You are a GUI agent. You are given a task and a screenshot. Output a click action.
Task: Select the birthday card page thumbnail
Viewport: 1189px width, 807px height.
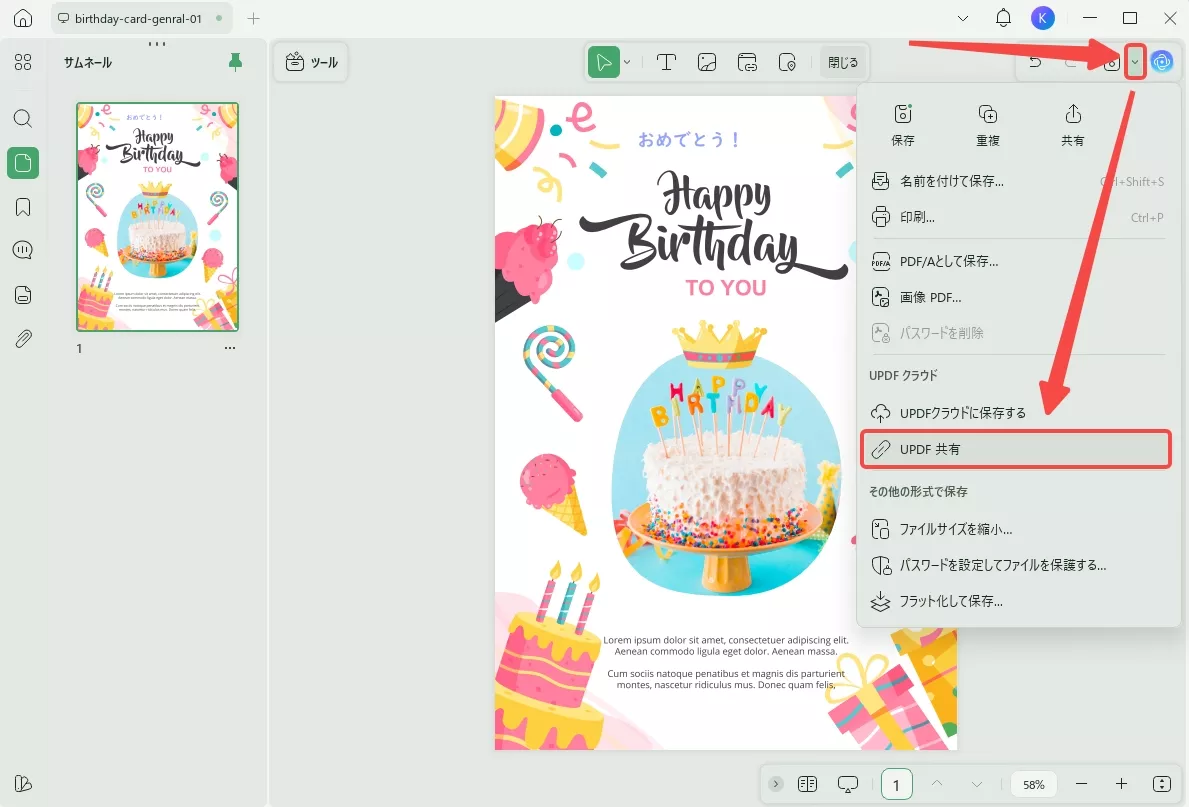pos(157,216)
